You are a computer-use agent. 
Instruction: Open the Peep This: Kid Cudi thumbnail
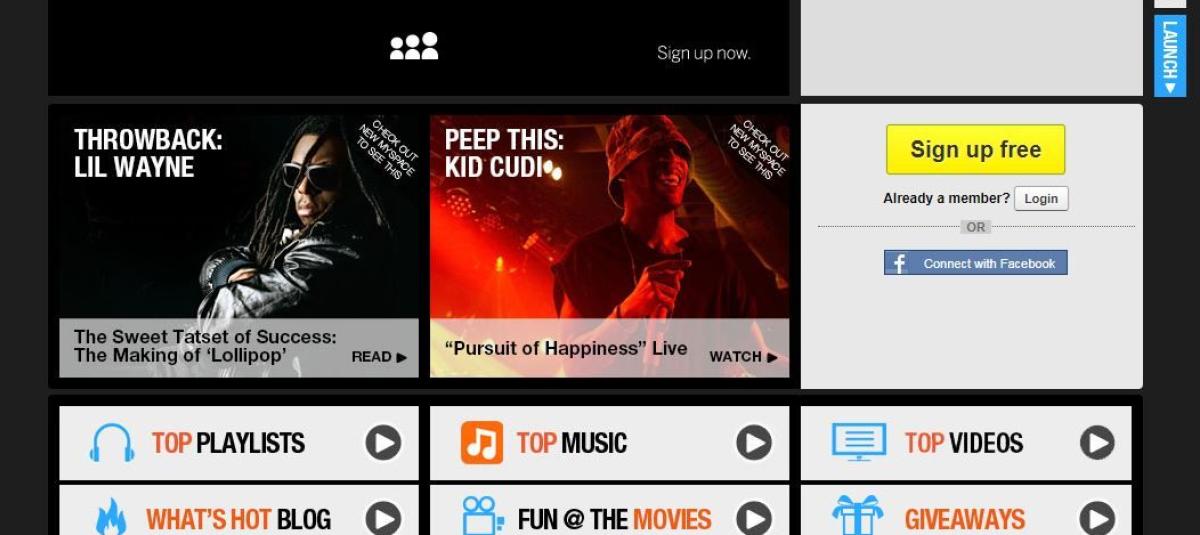(610, 246)
